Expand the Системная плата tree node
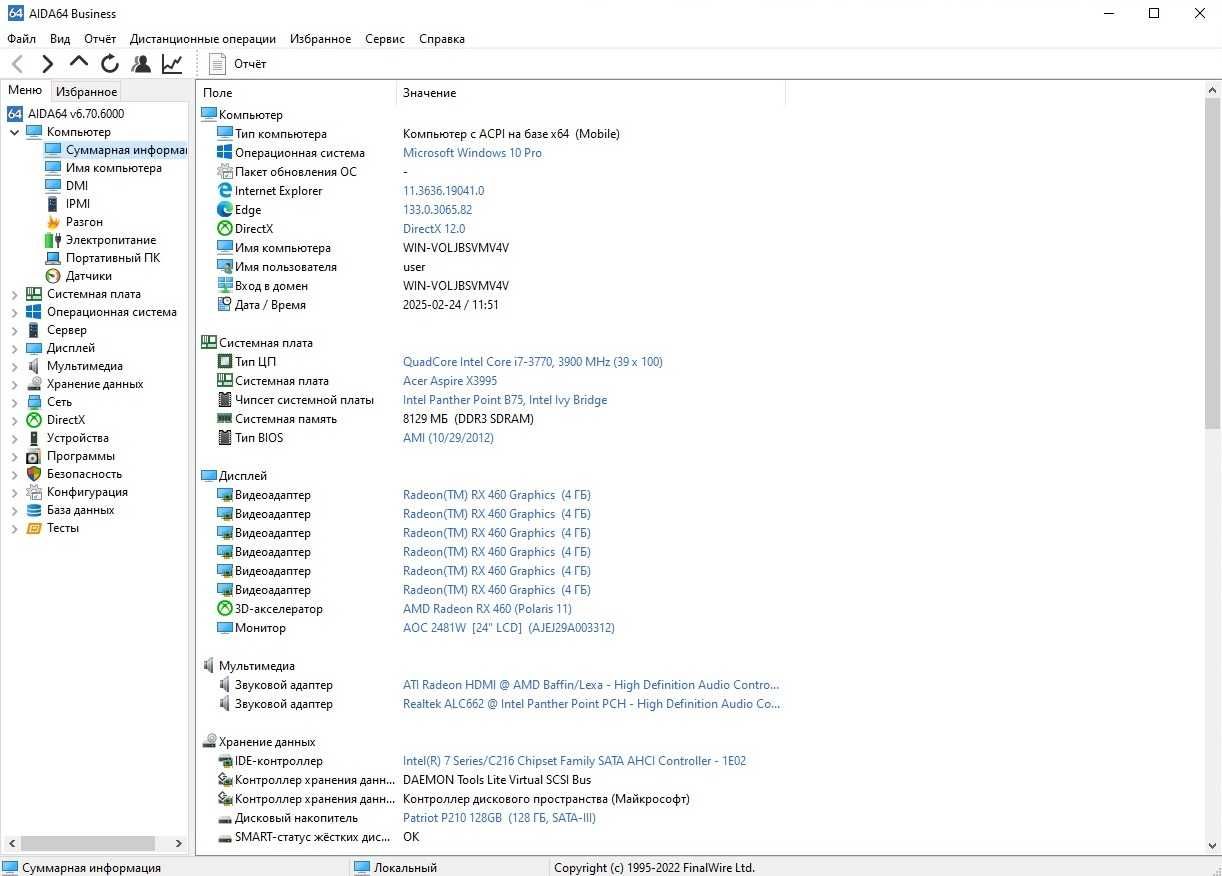Screen dimensions: 1222x876 pyautogui.click(x=14, y=294)
